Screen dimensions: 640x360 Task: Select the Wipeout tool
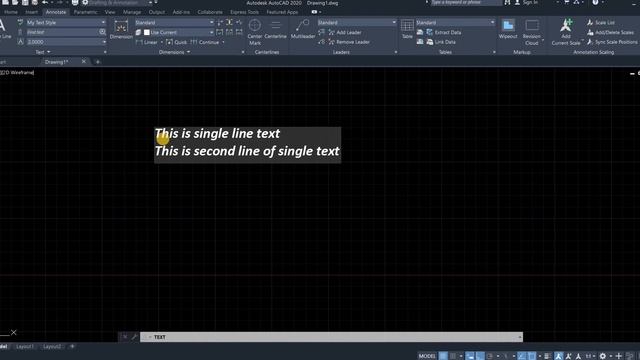click(508, 29)
